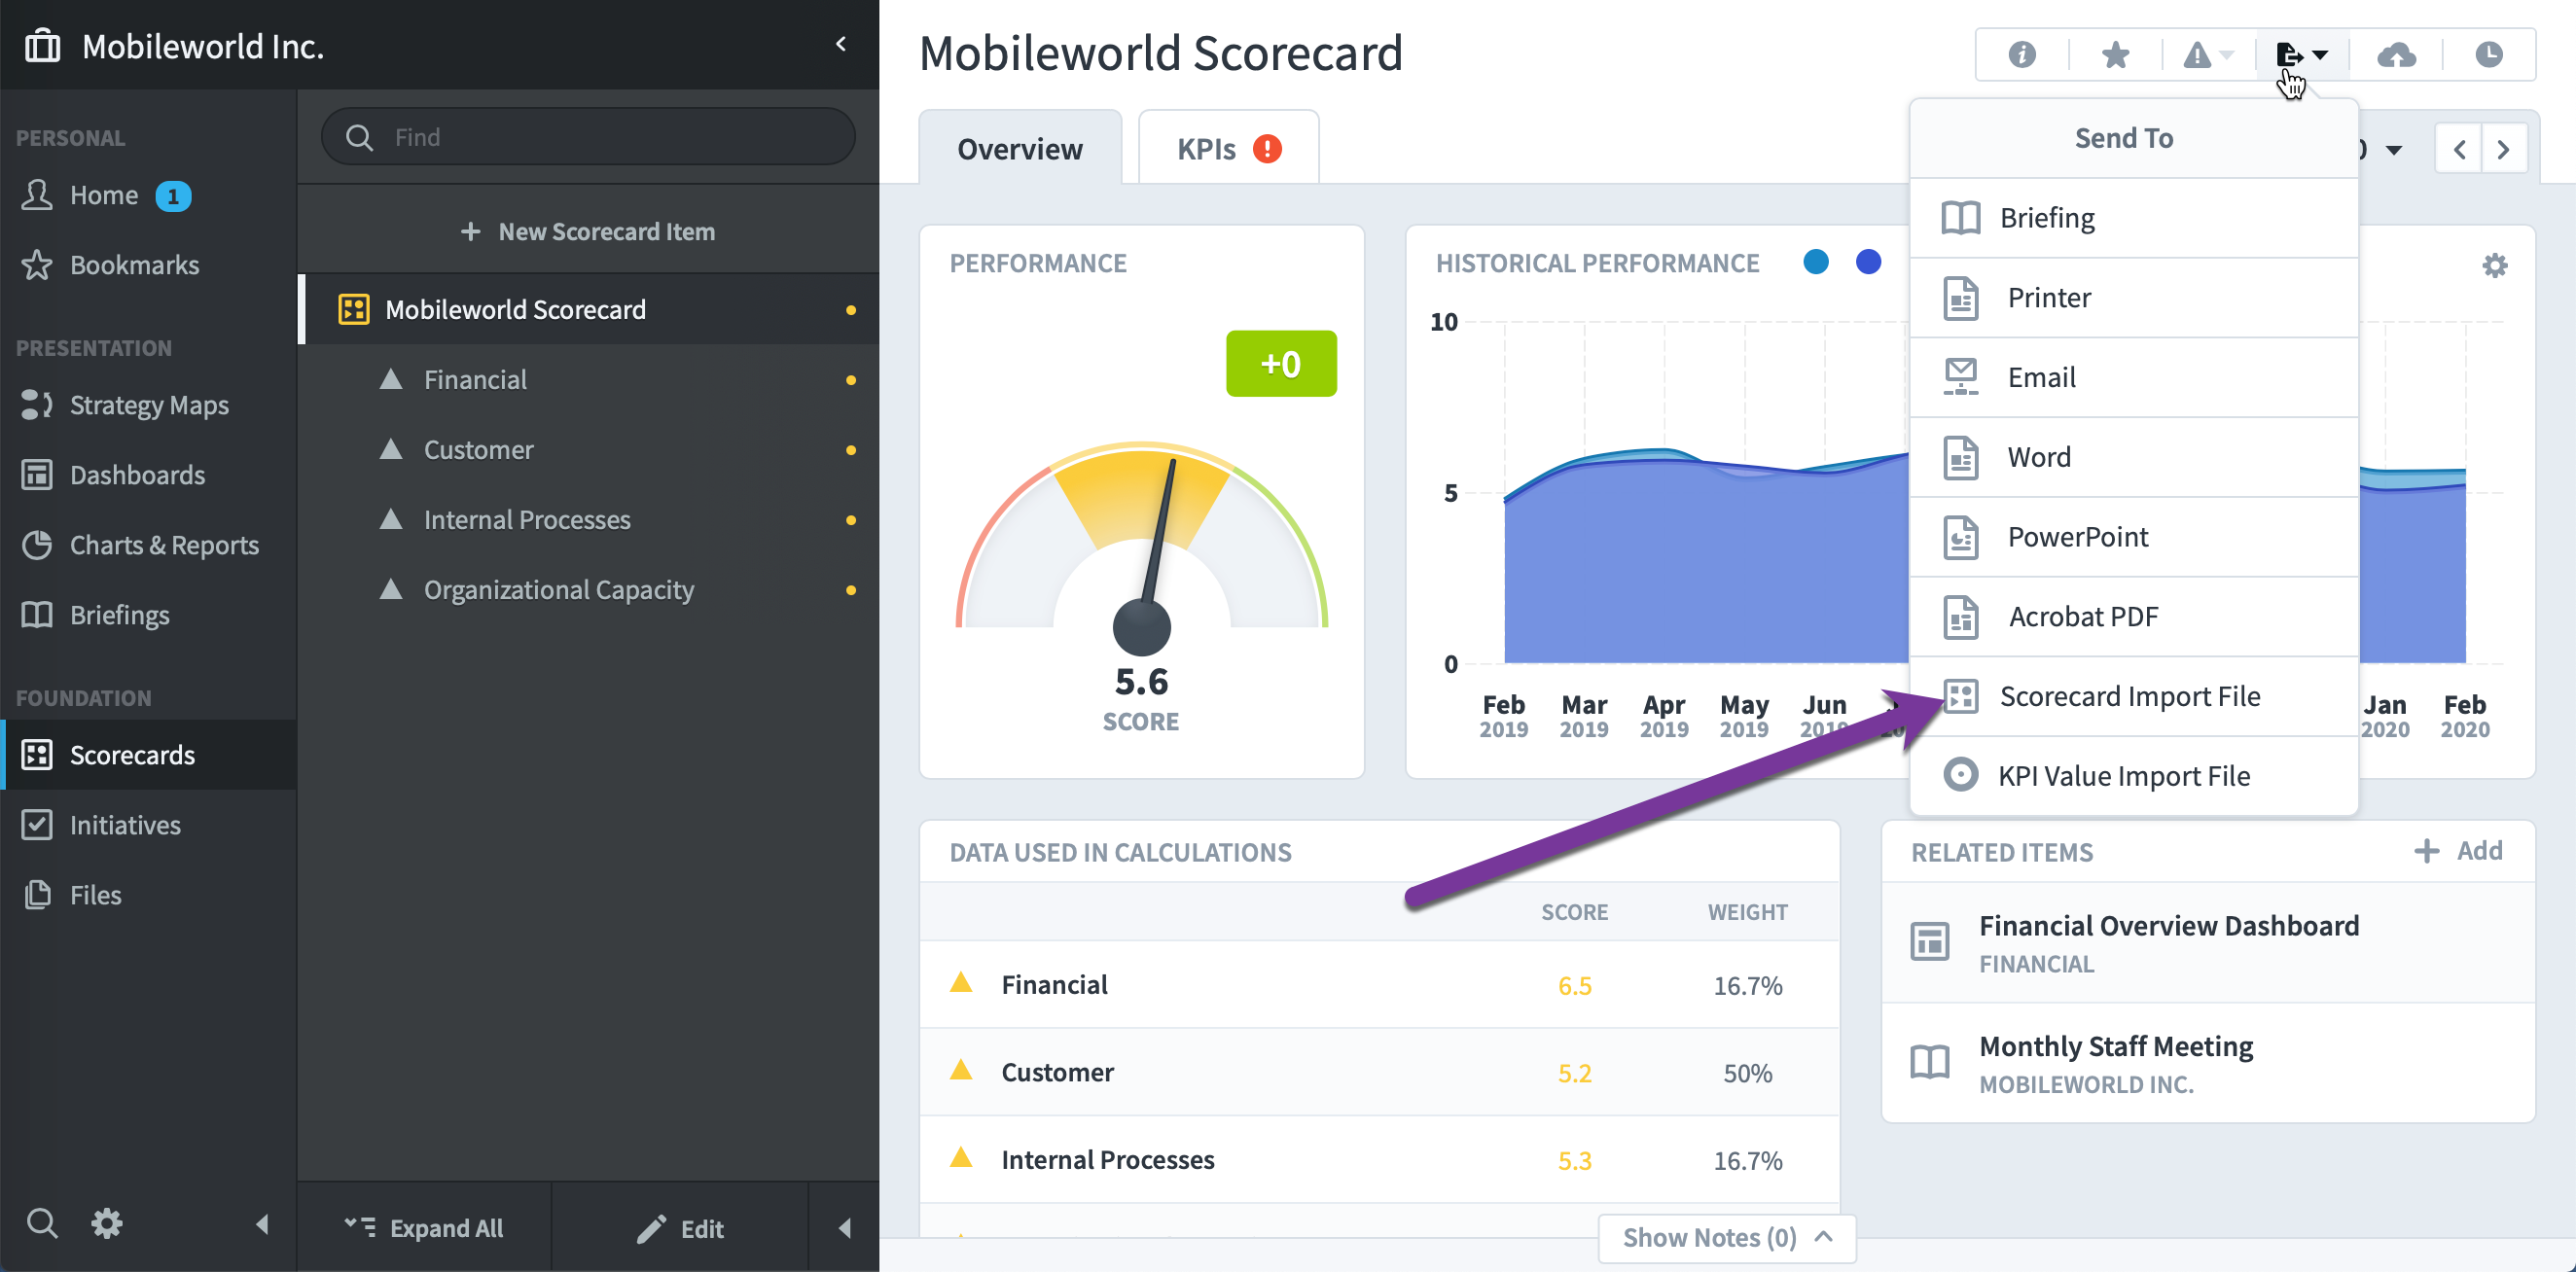Open Customer row in calculations table

click(1379, 1072)
